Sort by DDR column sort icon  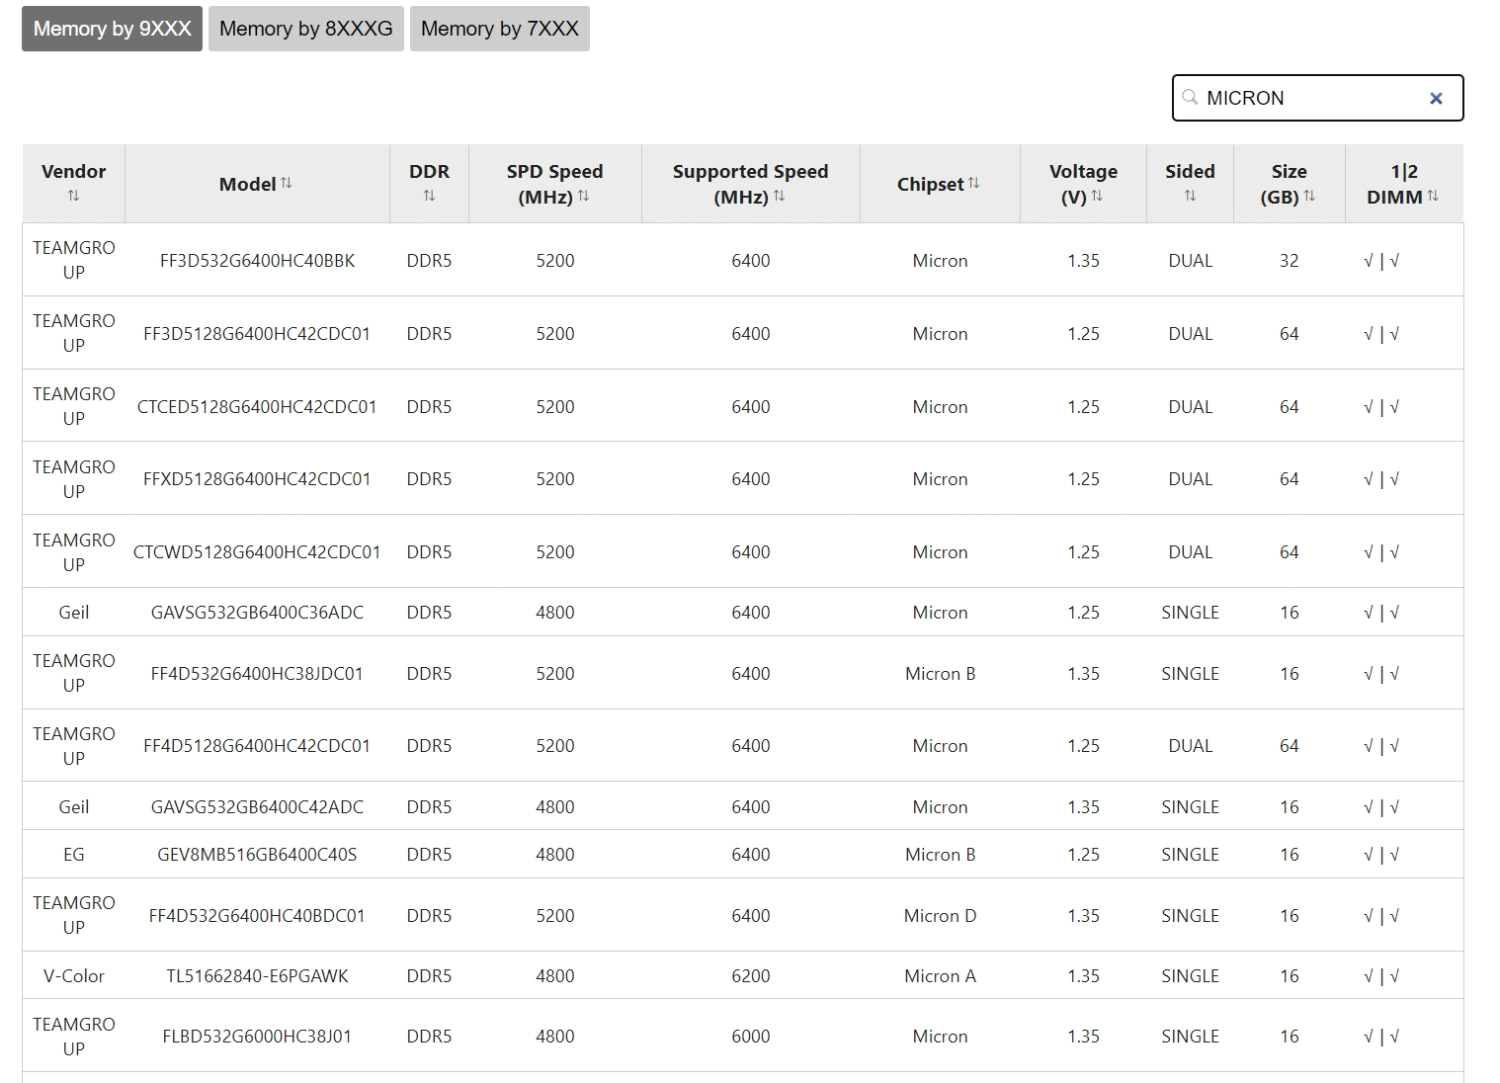coord(429,196)
